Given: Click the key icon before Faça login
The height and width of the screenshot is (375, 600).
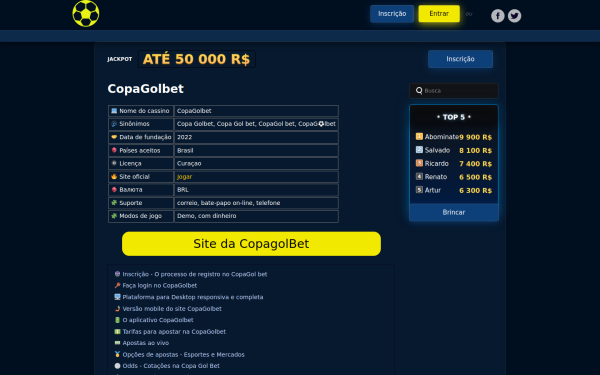Looking at the screenshot, I should point(117,285).
